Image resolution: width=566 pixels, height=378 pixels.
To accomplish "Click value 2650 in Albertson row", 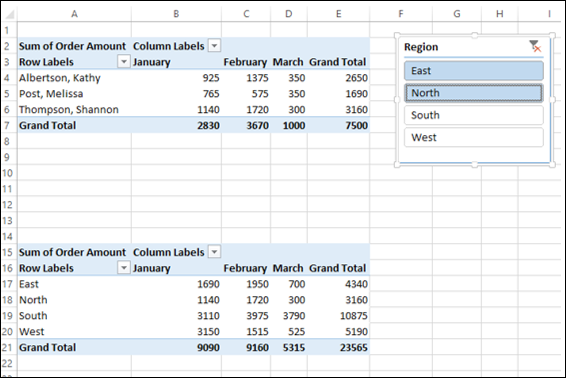I will 356,78.
